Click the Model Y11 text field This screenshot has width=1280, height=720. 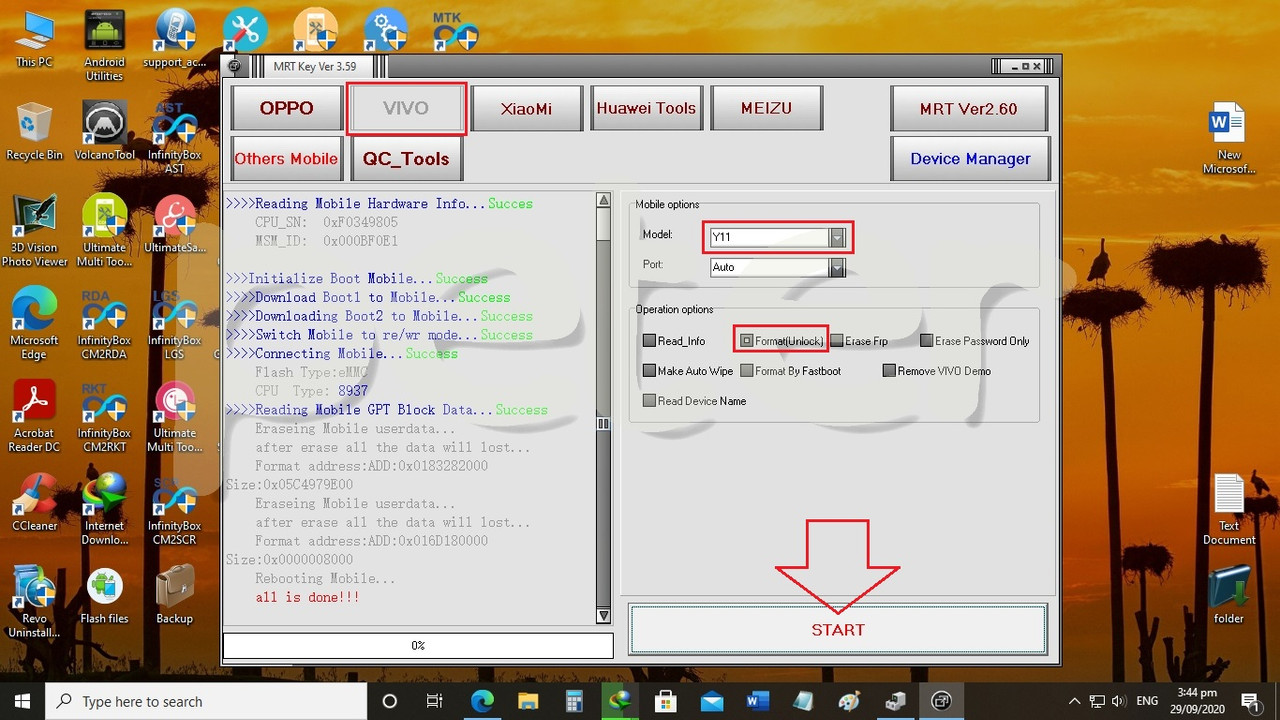(770, 237)
